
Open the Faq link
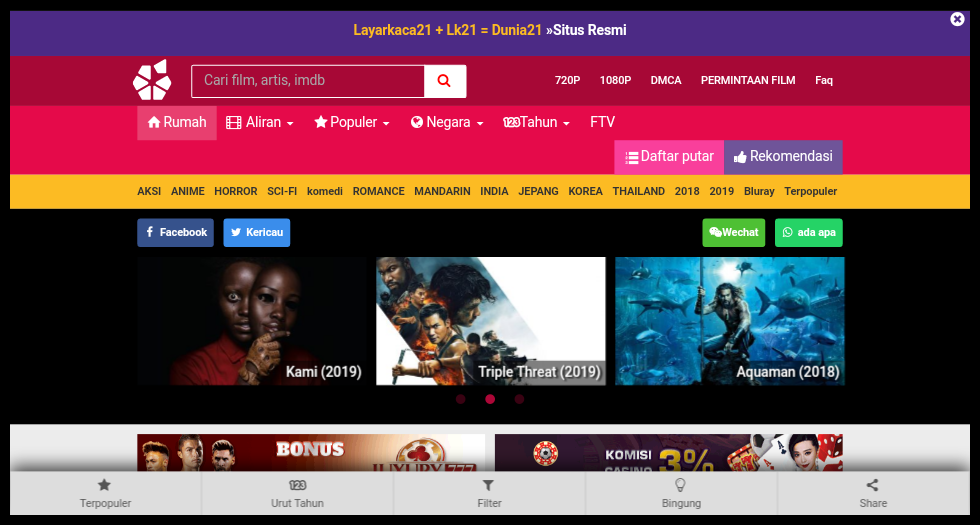pos(824,80)
